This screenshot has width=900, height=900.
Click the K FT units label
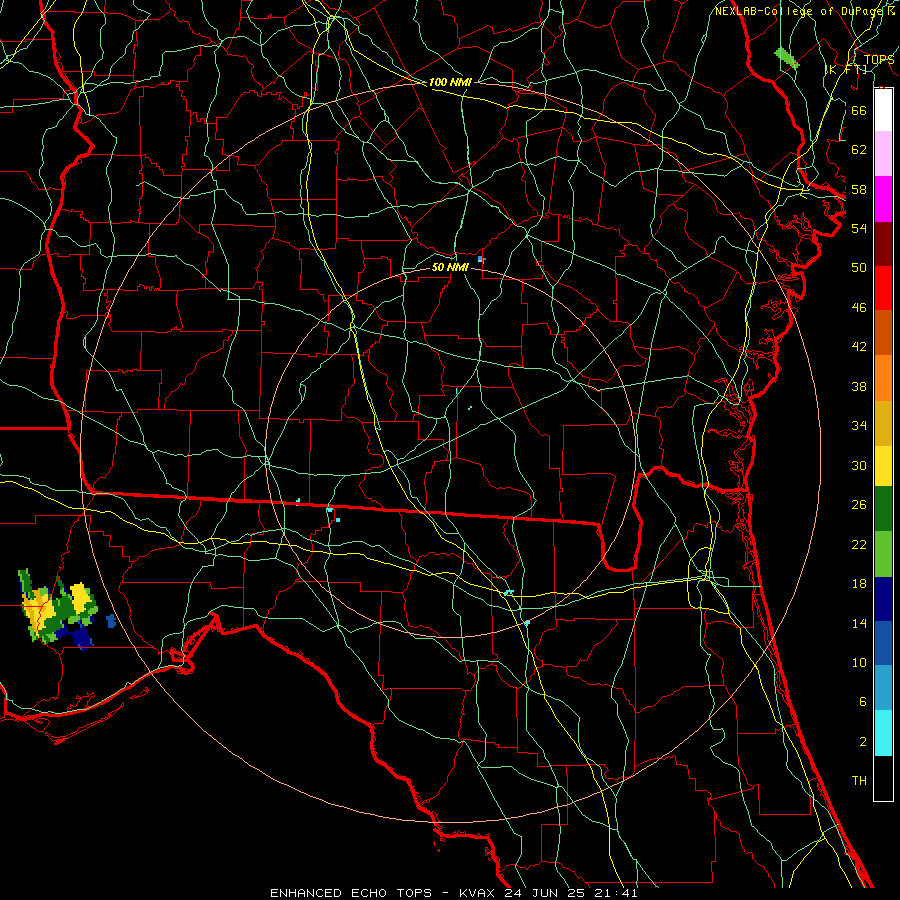click(x=845, y=69)
